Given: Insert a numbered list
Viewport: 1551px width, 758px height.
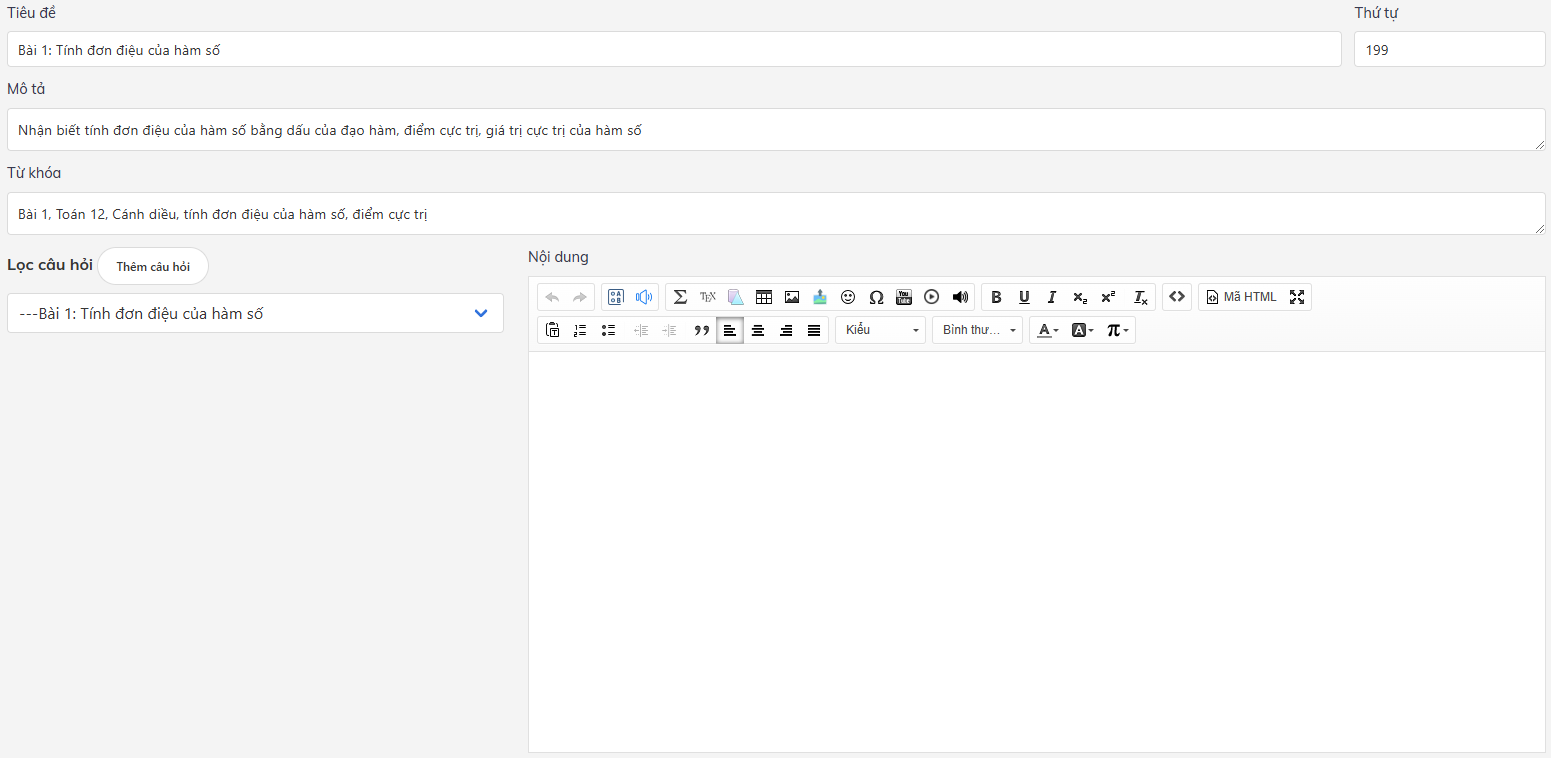Looking at the screenshot, I should [x=580, y=330].
